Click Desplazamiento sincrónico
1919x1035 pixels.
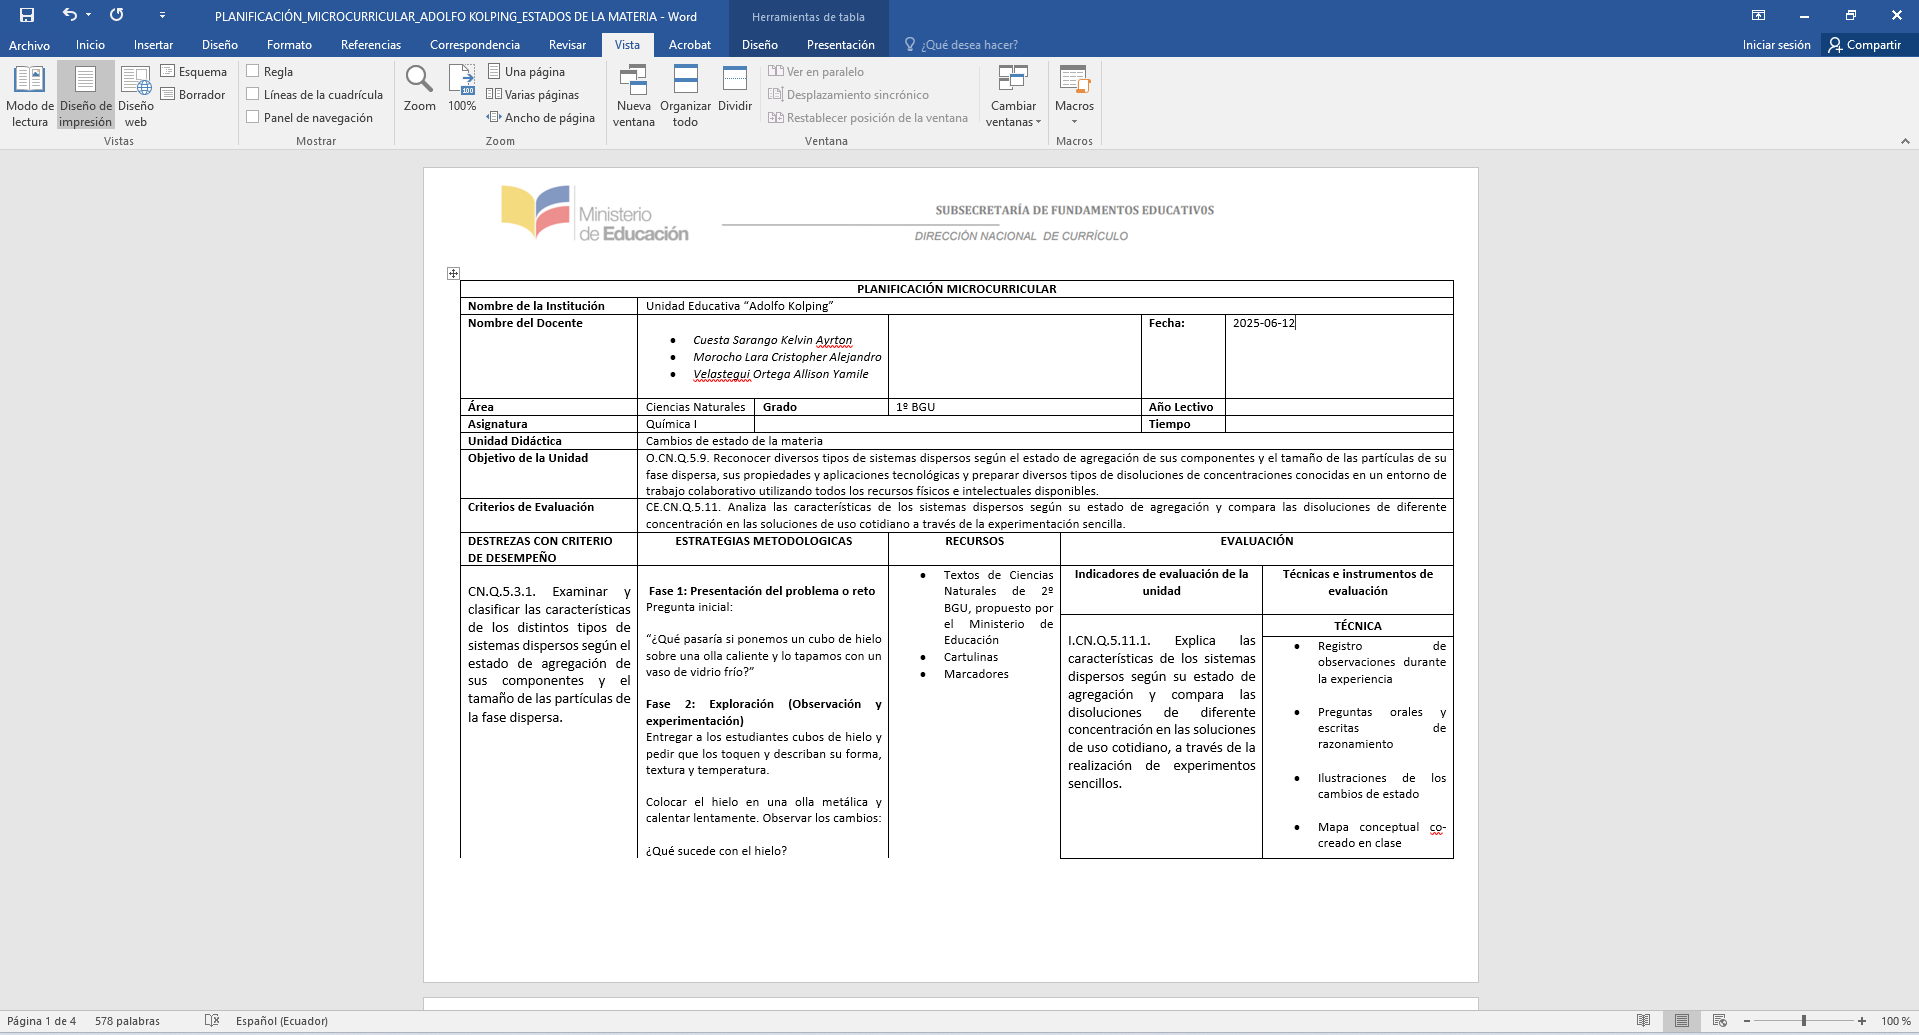849,95
